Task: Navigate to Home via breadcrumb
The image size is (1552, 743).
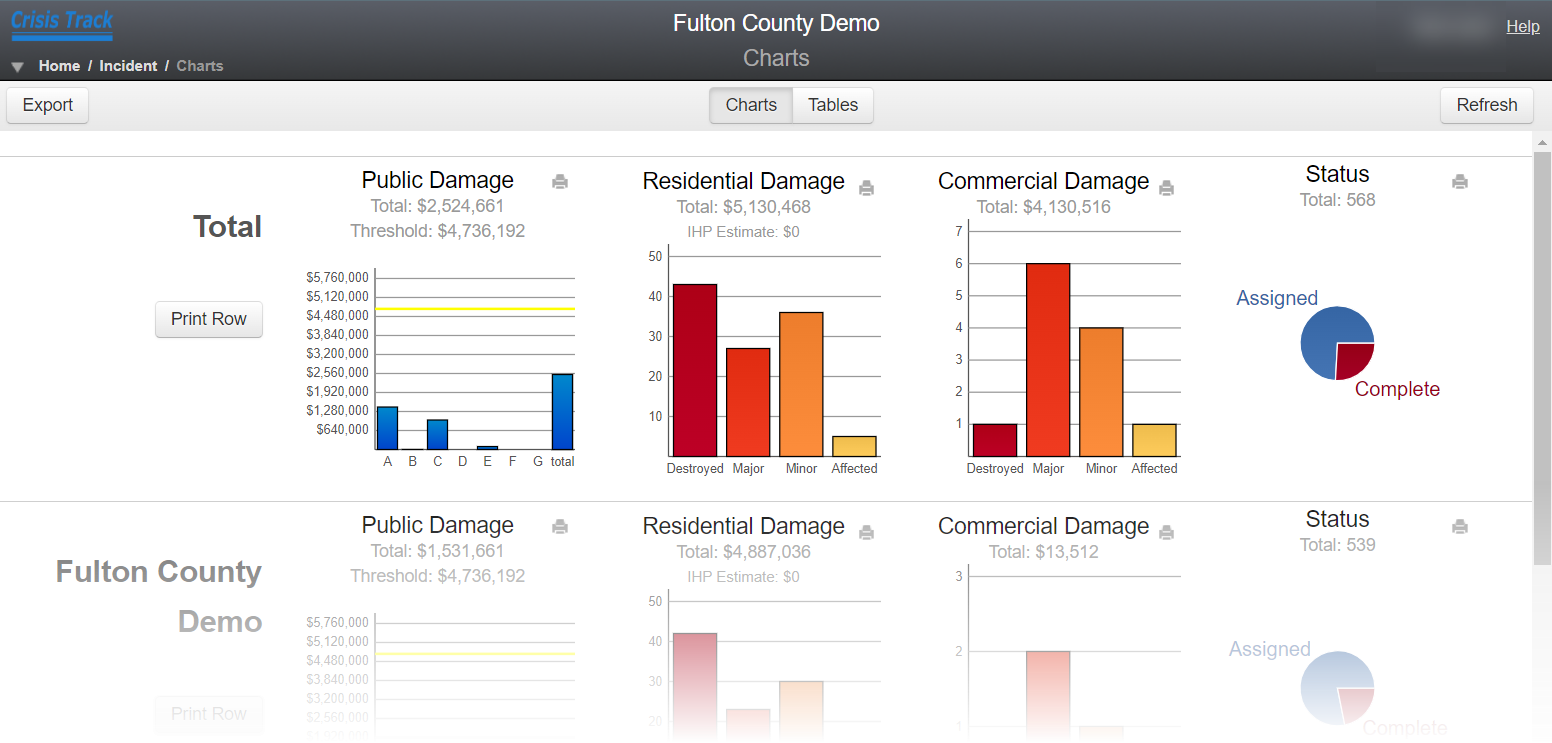Action: [59, 66]
